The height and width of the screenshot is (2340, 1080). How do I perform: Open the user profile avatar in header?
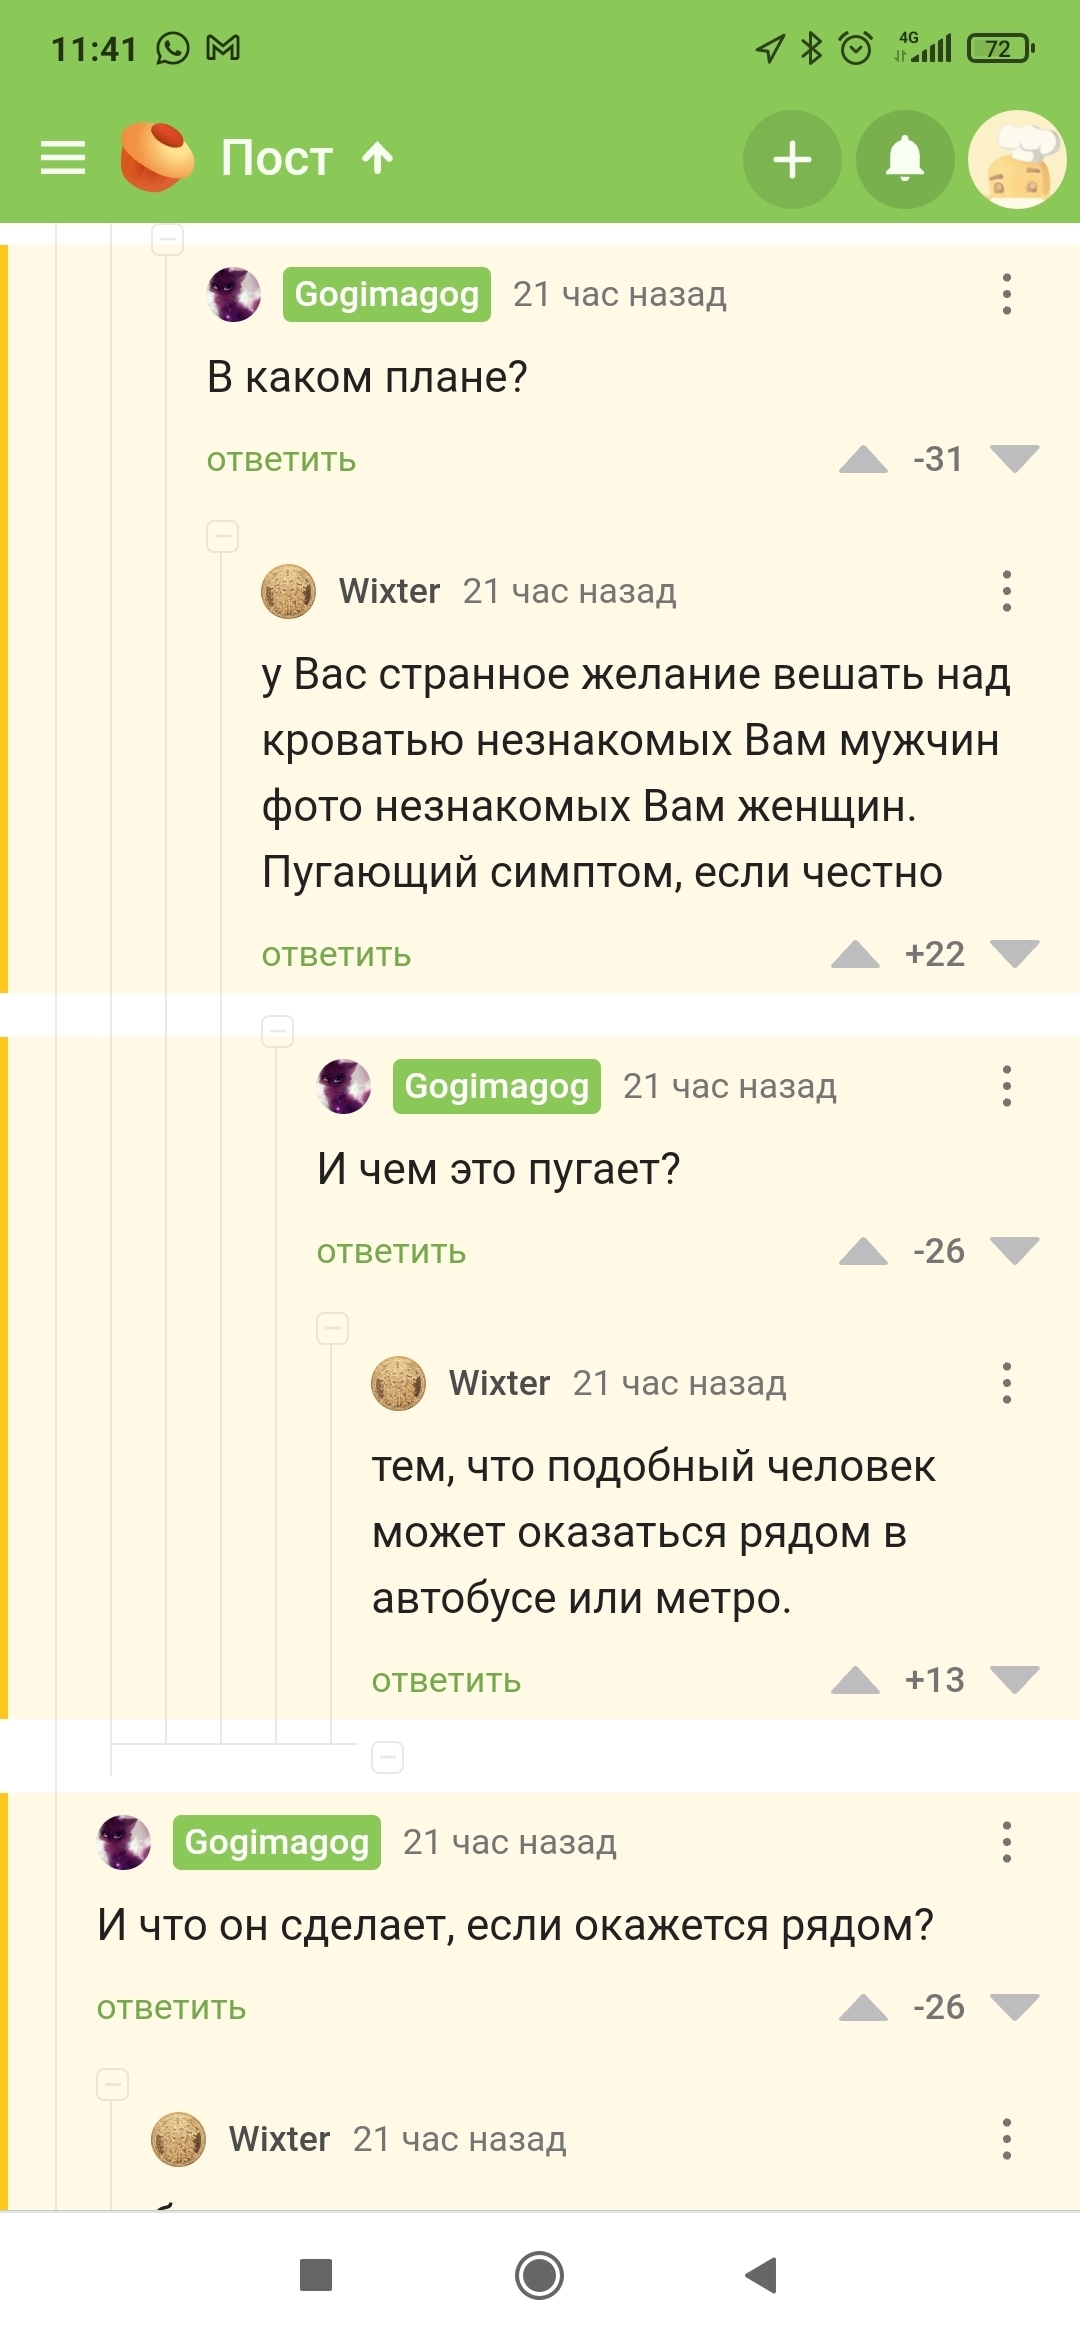1017,160
